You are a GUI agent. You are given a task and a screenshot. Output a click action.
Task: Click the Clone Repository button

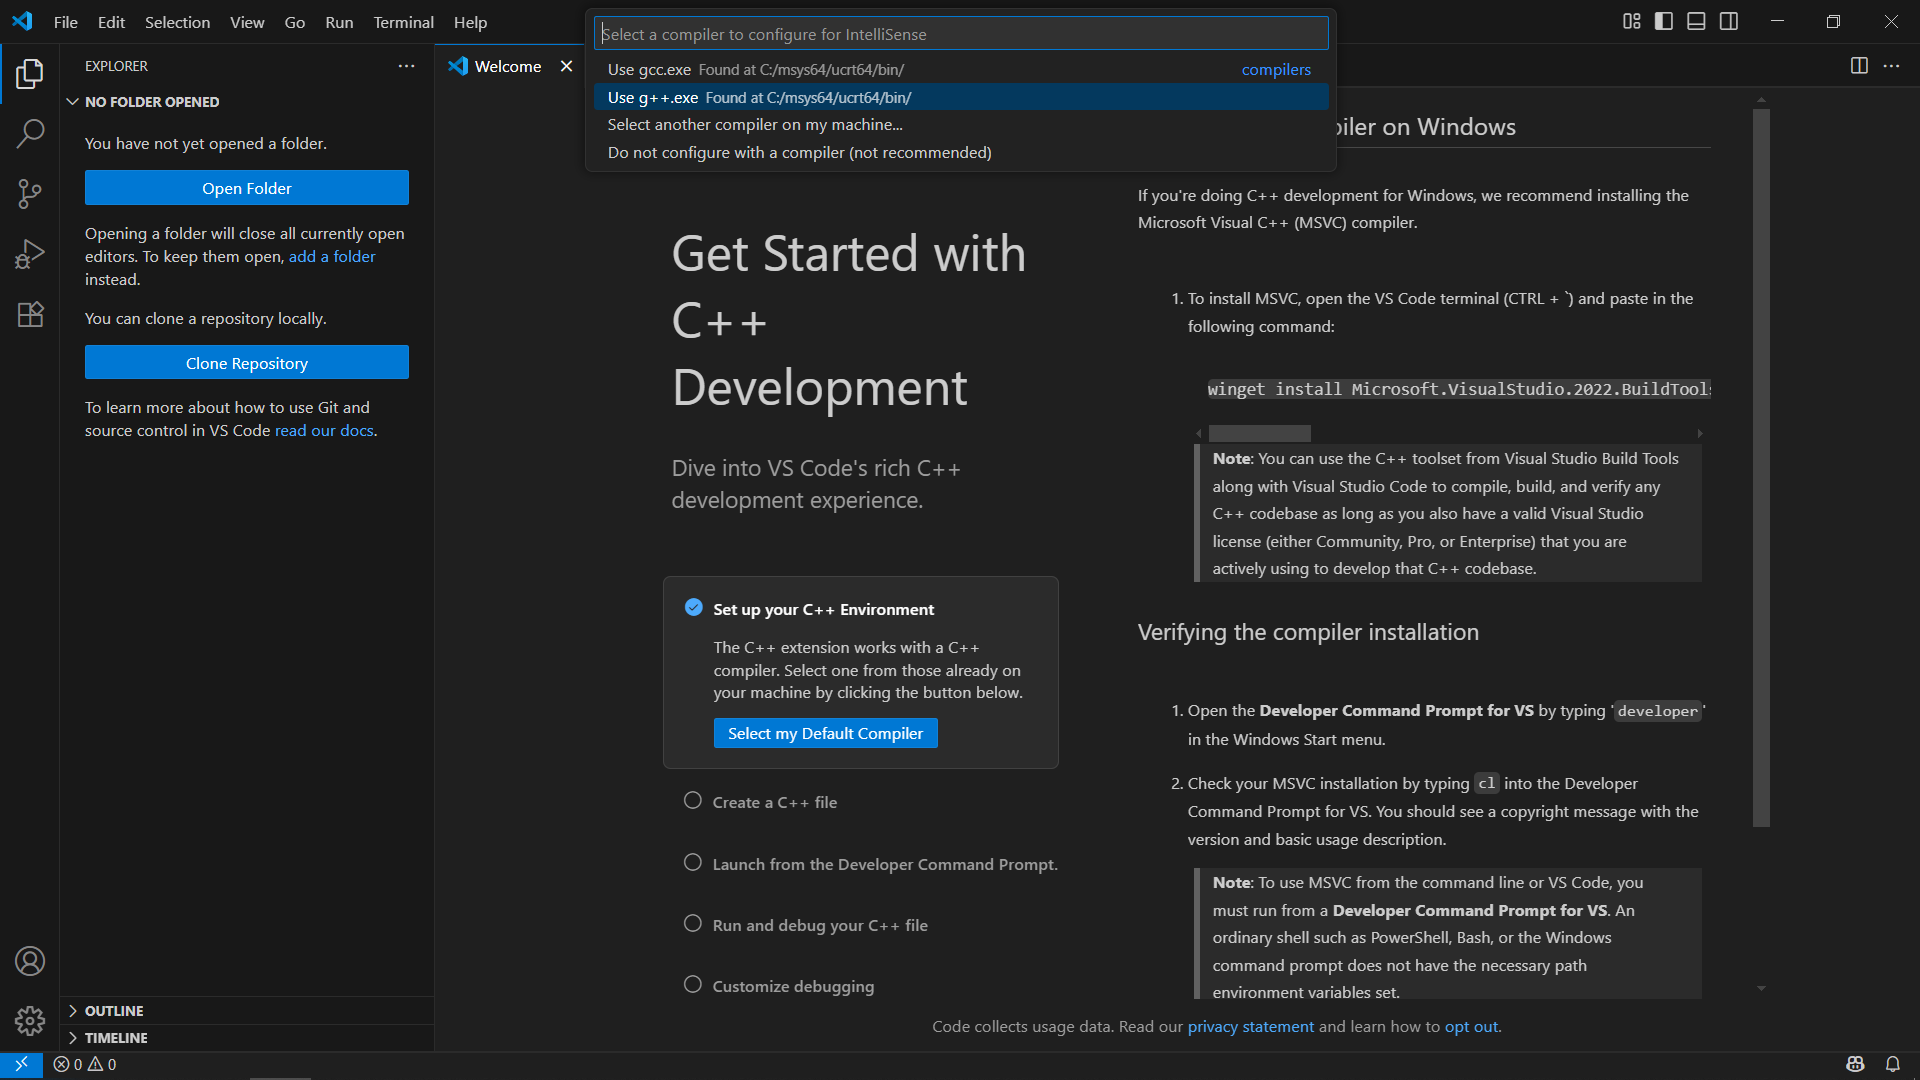point(247,363)
